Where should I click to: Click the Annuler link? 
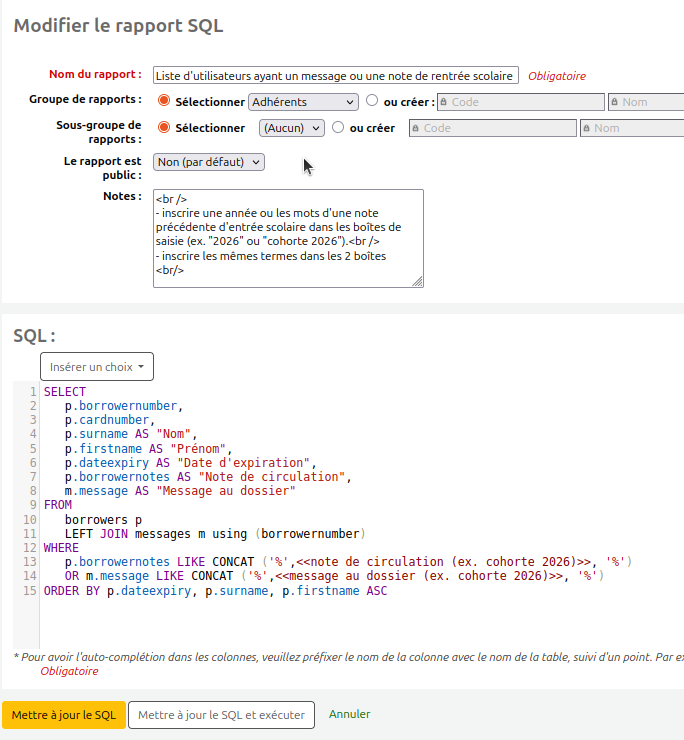pyautogui.click(x=350, y=714)
